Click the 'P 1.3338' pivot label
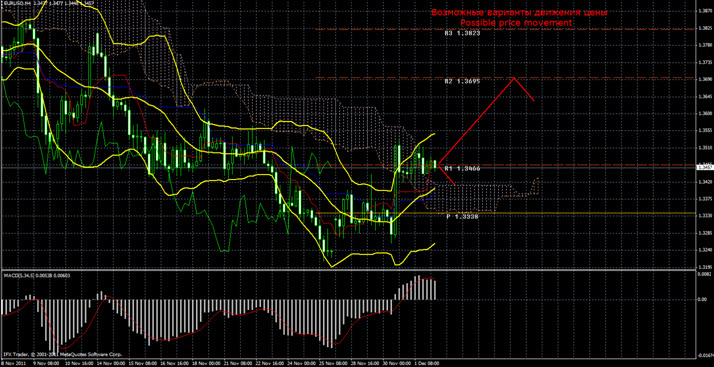 (x=462, y=217)
